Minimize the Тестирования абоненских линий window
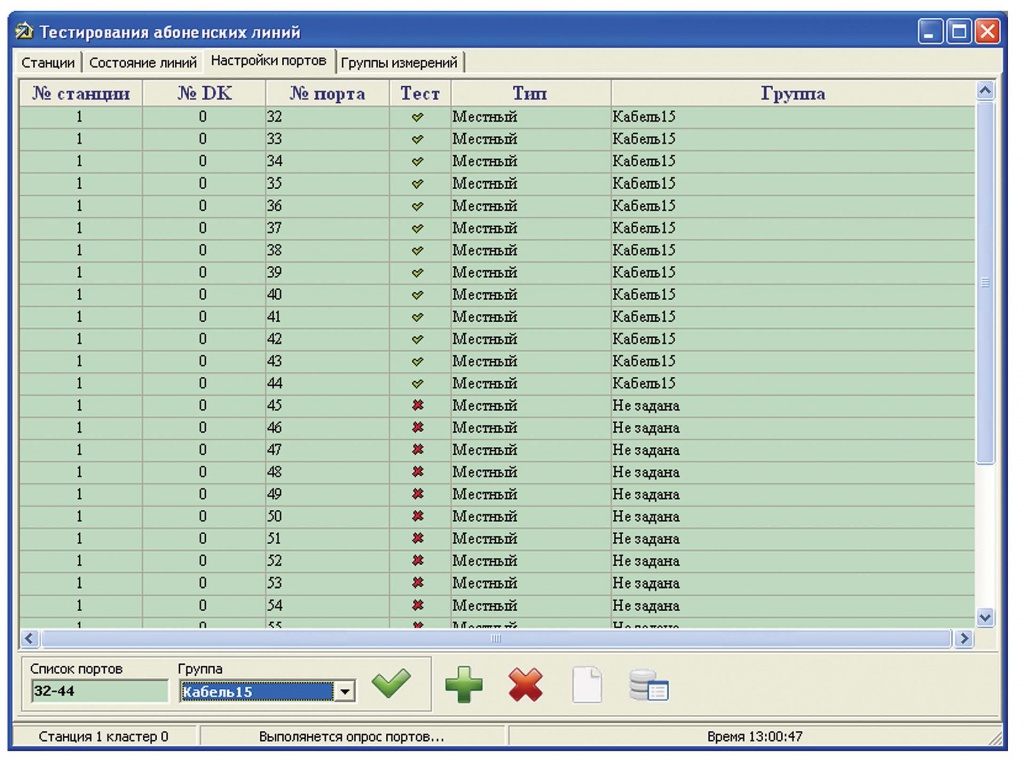This screenshot has height=761, width=1024. coord(930,31)
